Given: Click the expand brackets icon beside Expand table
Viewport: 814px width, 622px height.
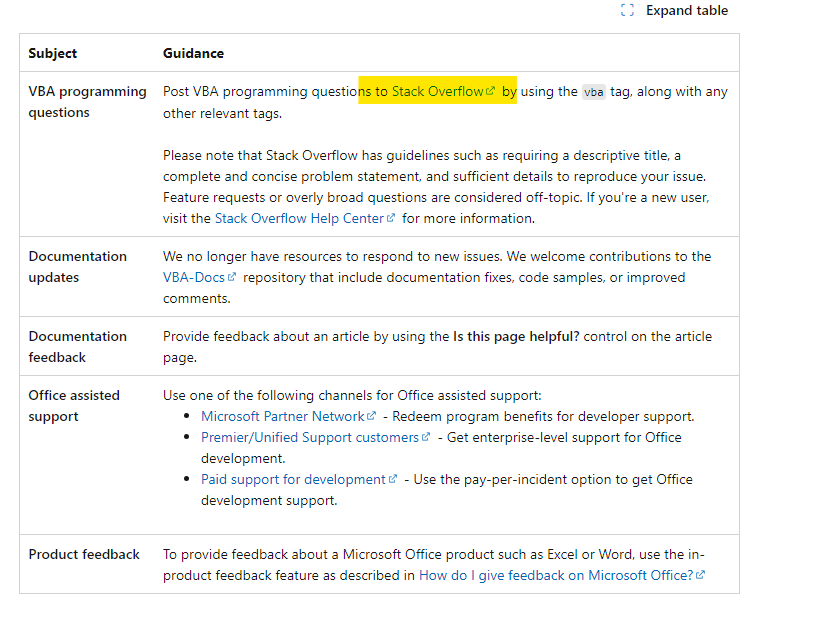Looking at the screenshot, I should point(627,10).
